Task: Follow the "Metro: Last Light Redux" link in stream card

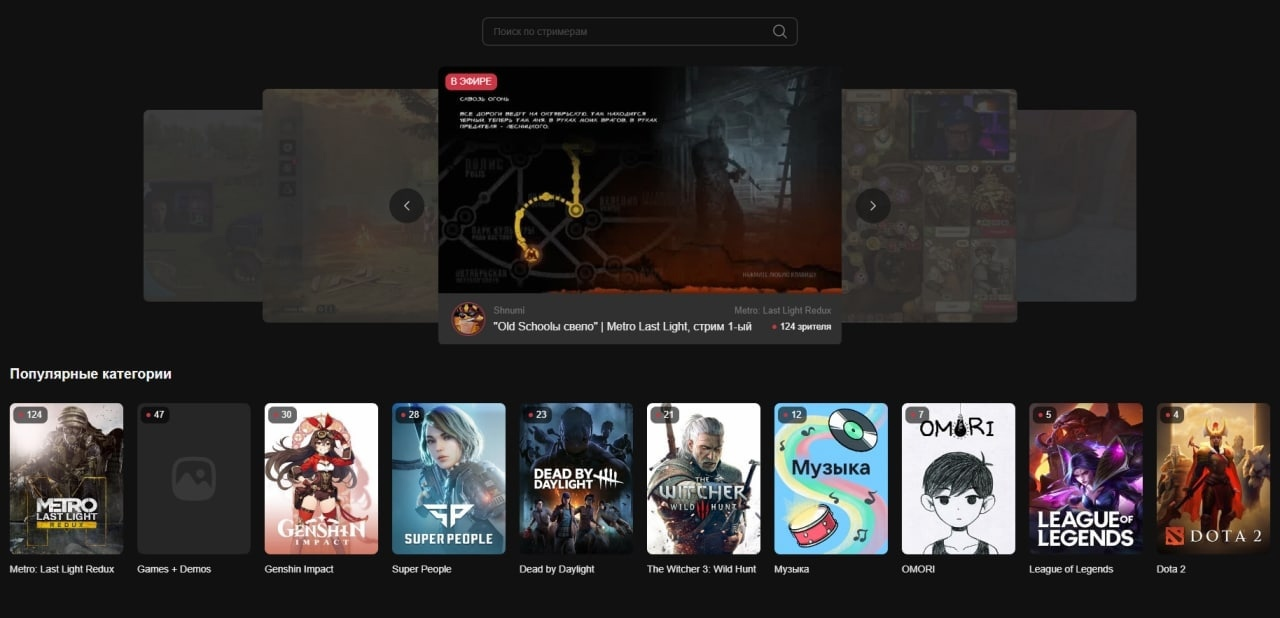Action: point(782,311)
